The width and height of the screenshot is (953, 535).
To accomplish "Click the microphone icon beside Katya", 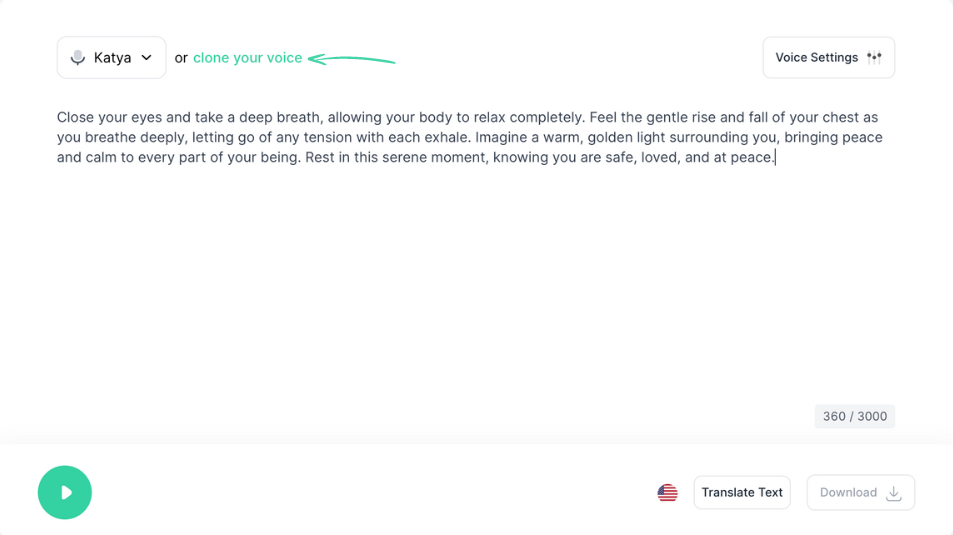I will tap(78, 58).
